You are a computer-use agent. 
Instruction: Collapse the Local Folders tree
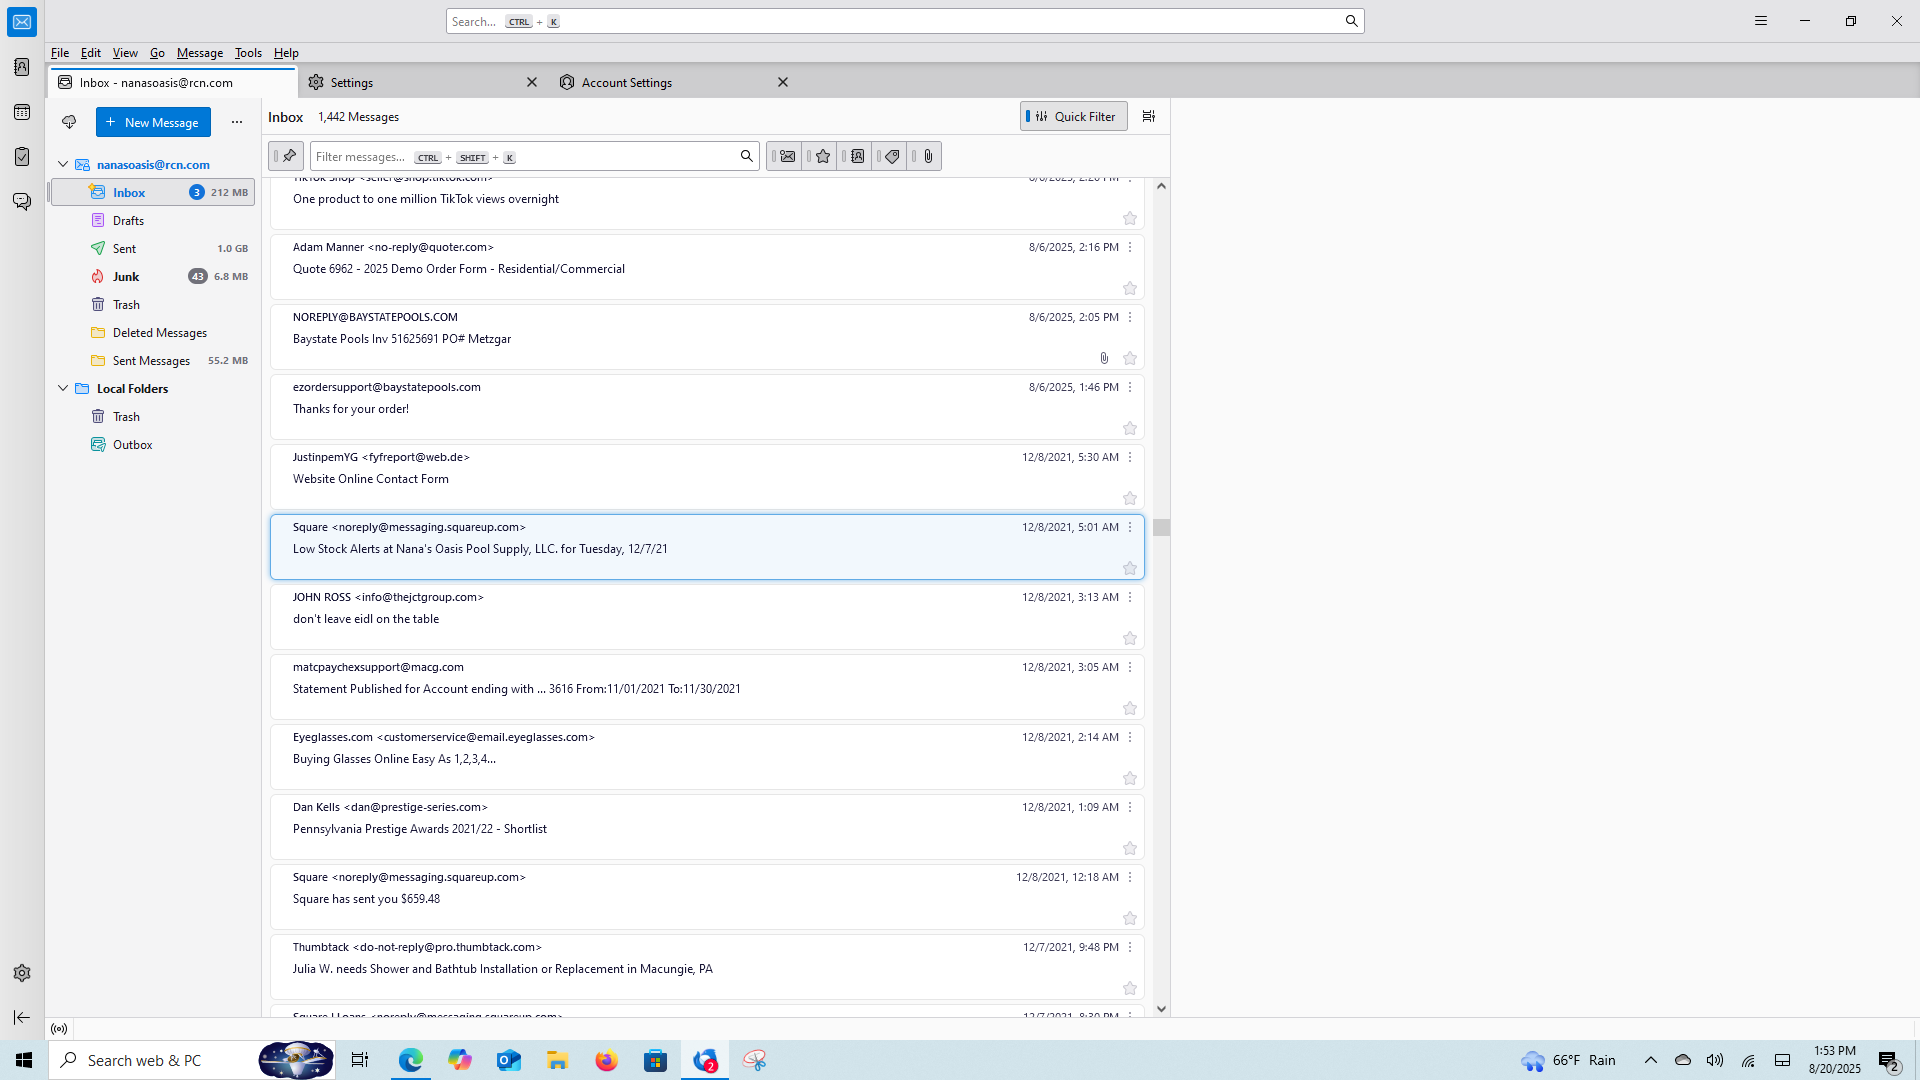click(63, 388)
